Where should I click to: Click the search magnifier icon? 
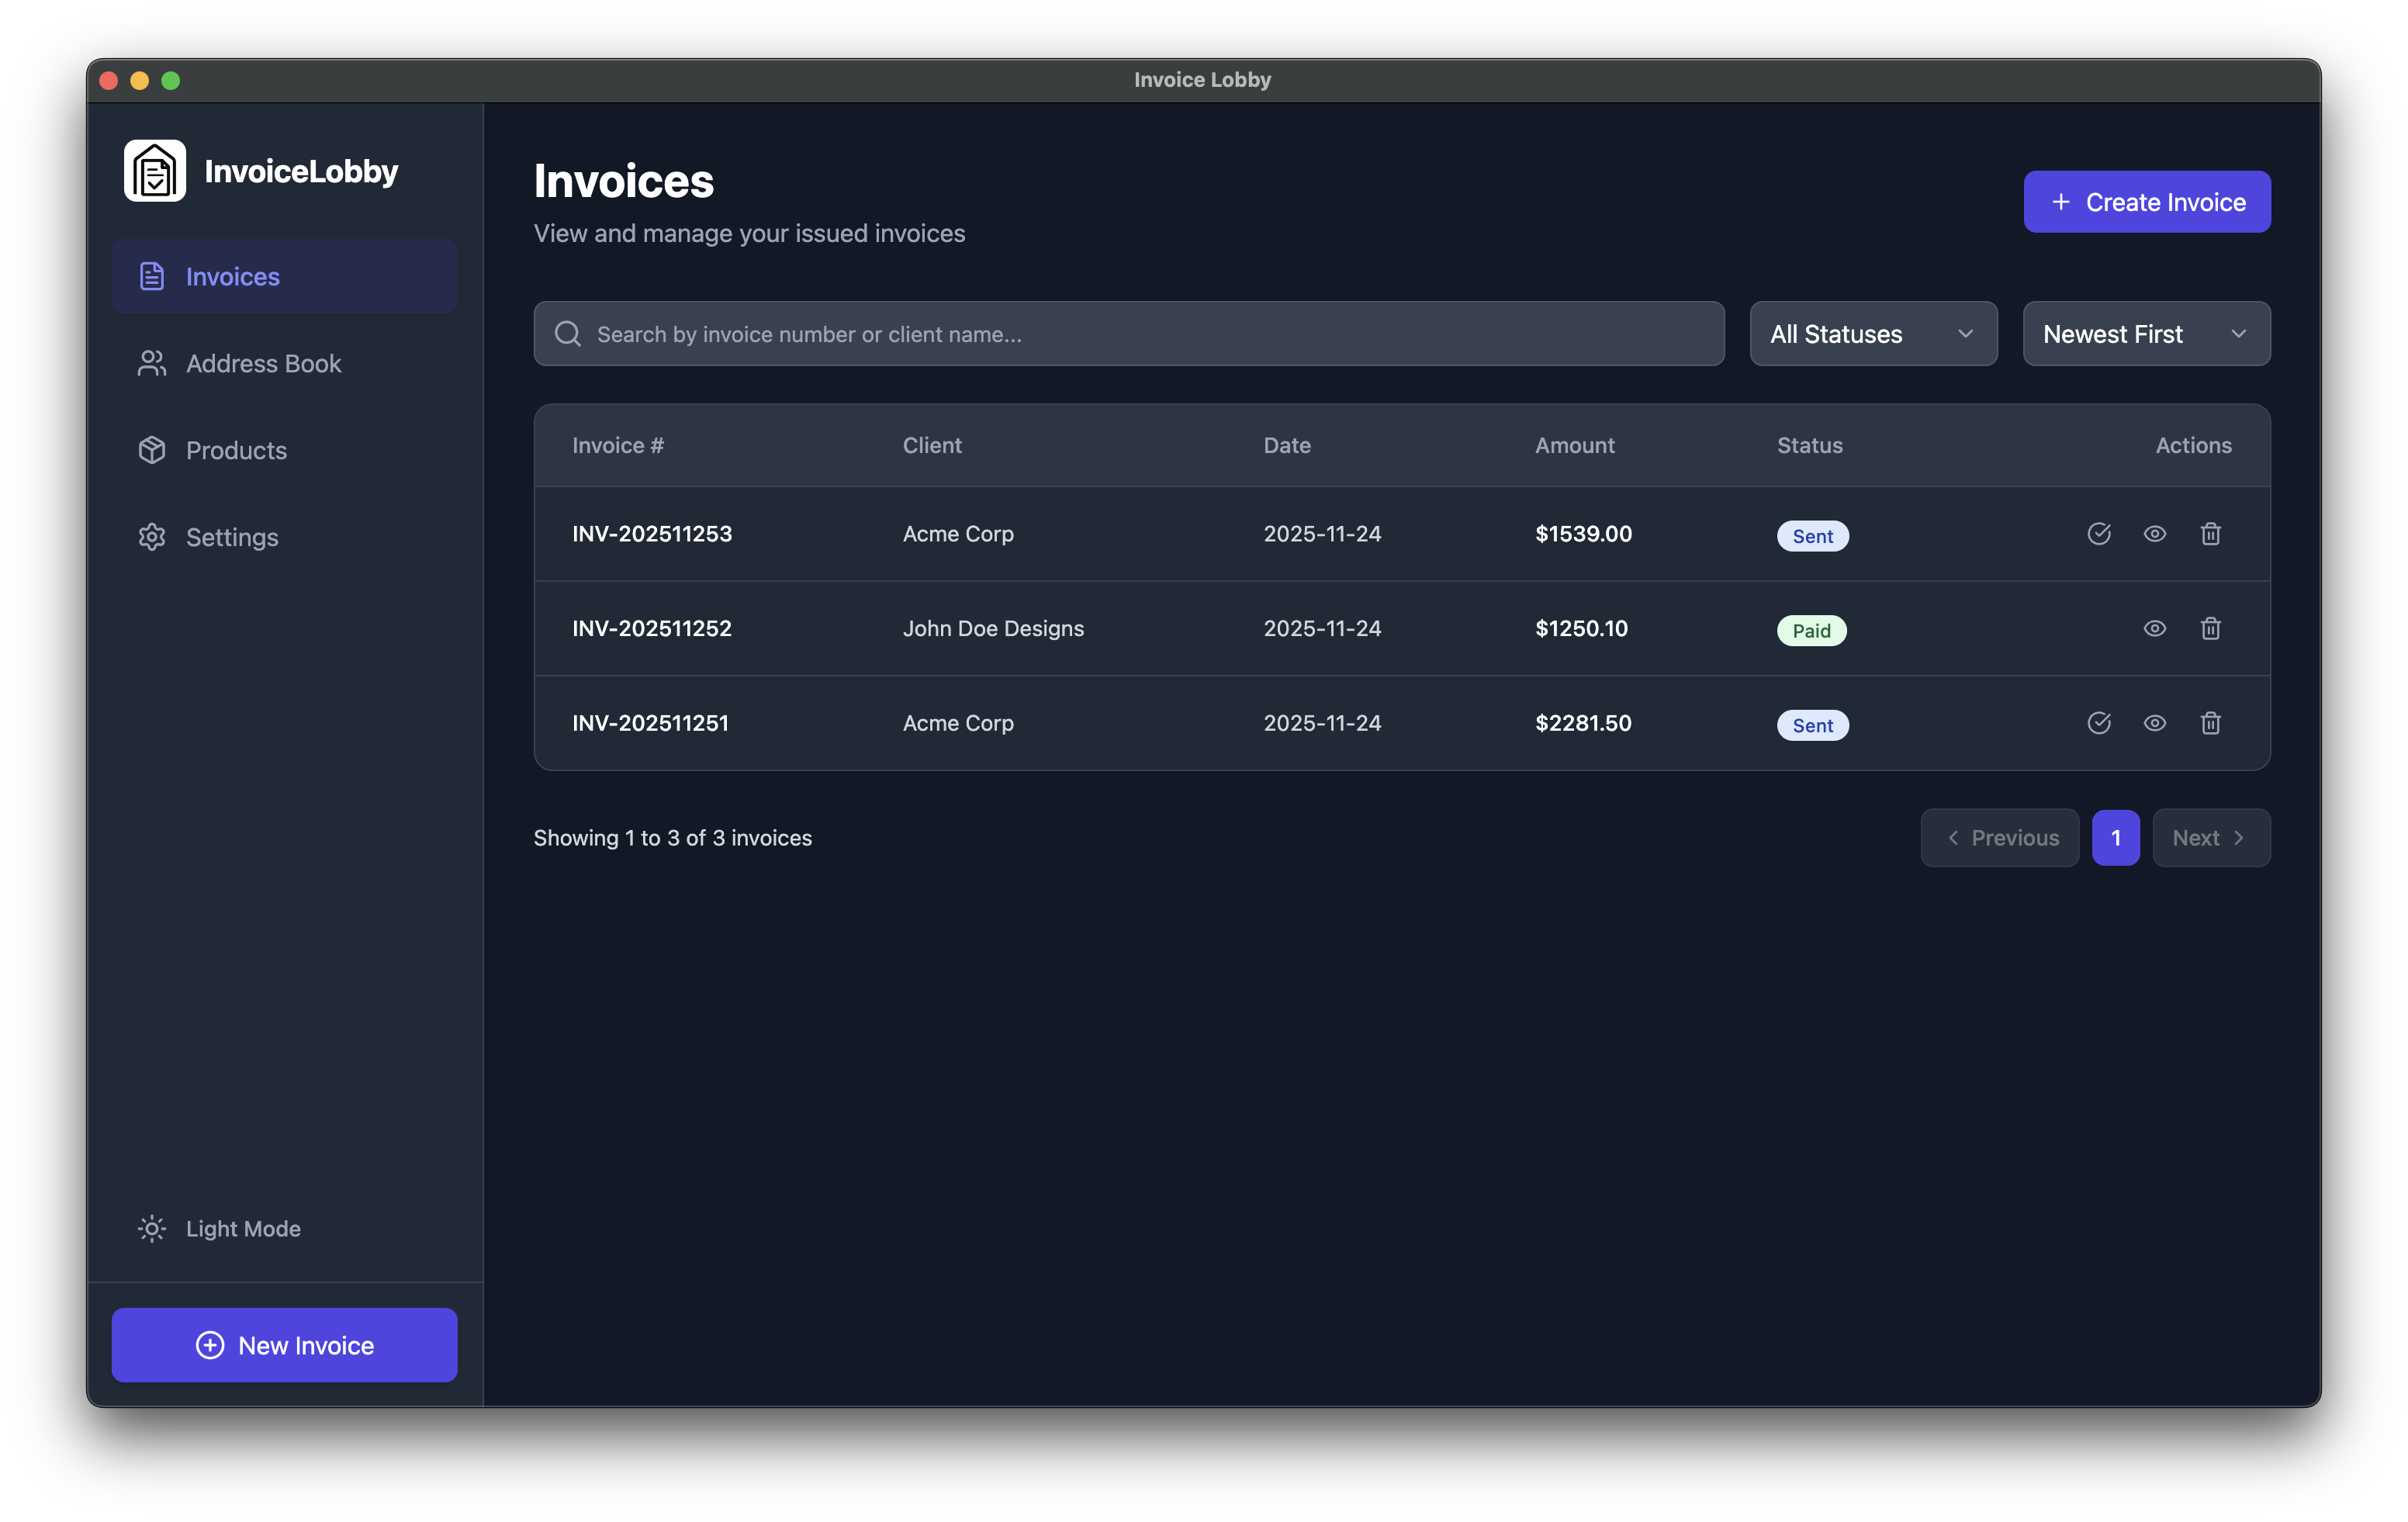(x=567, y=333)
